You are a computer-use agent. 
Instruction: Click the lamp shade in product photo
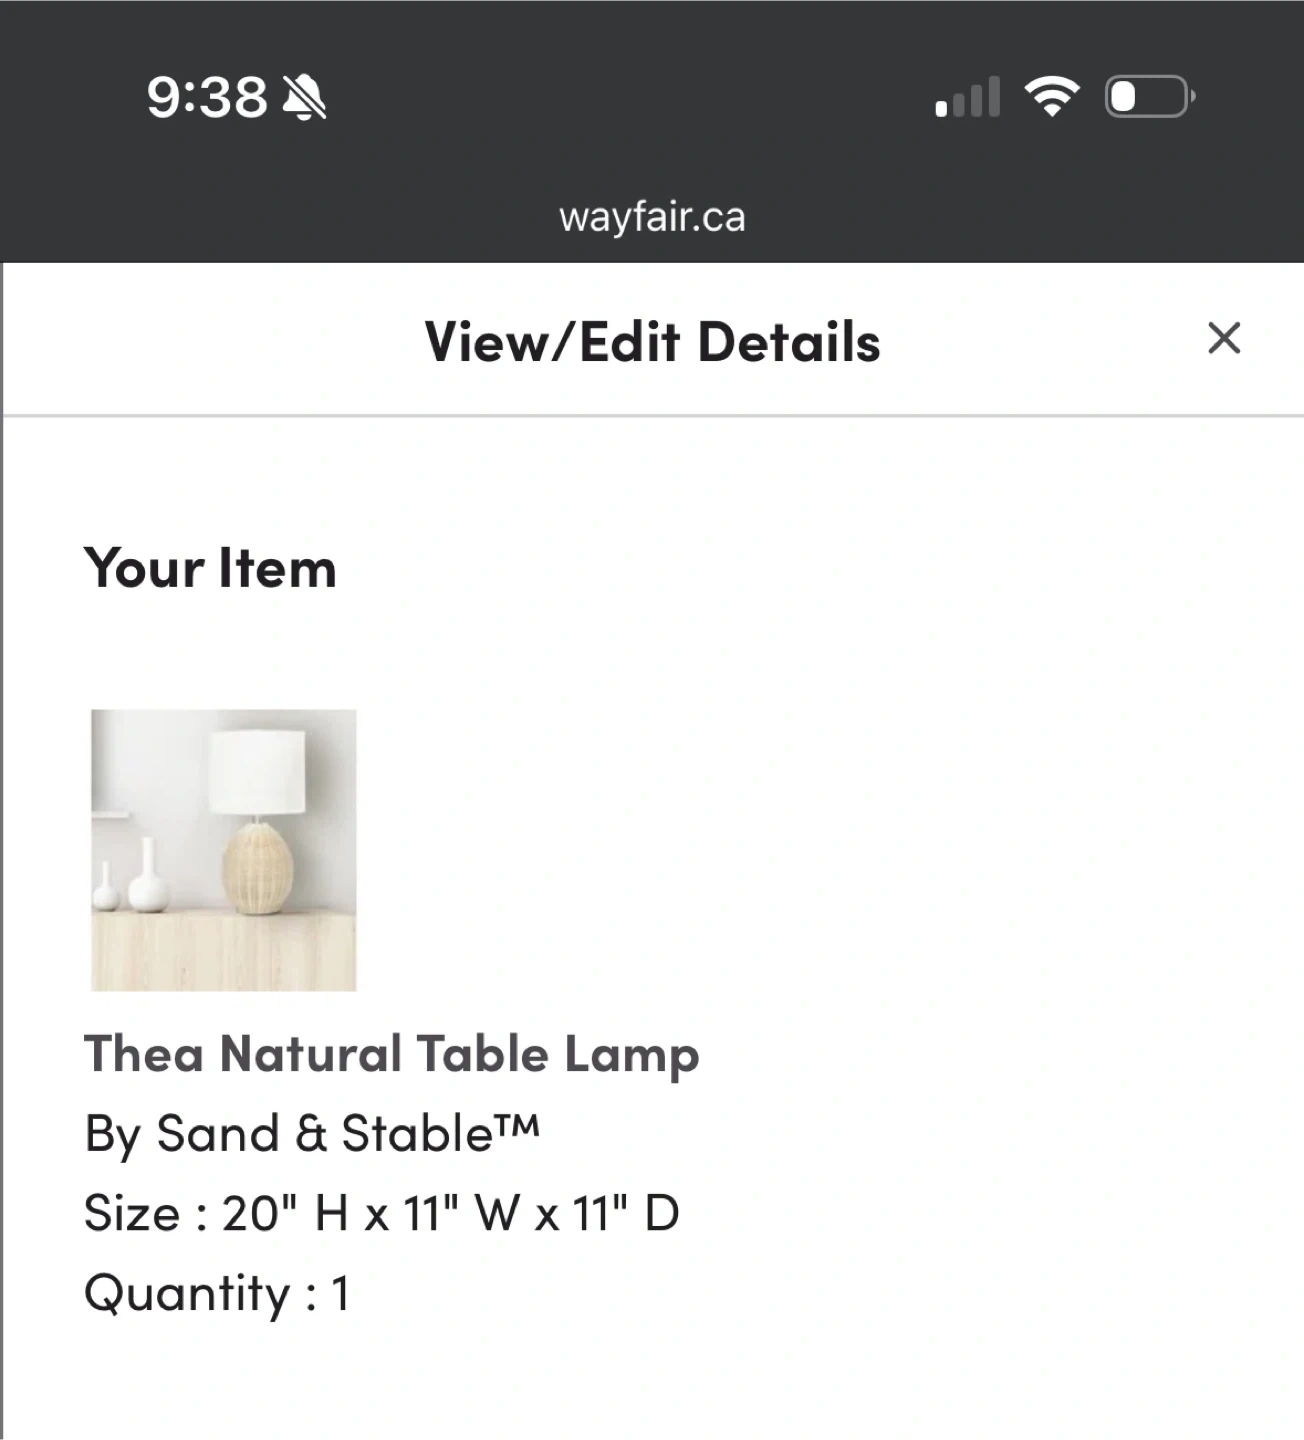[x=256, y=768]
